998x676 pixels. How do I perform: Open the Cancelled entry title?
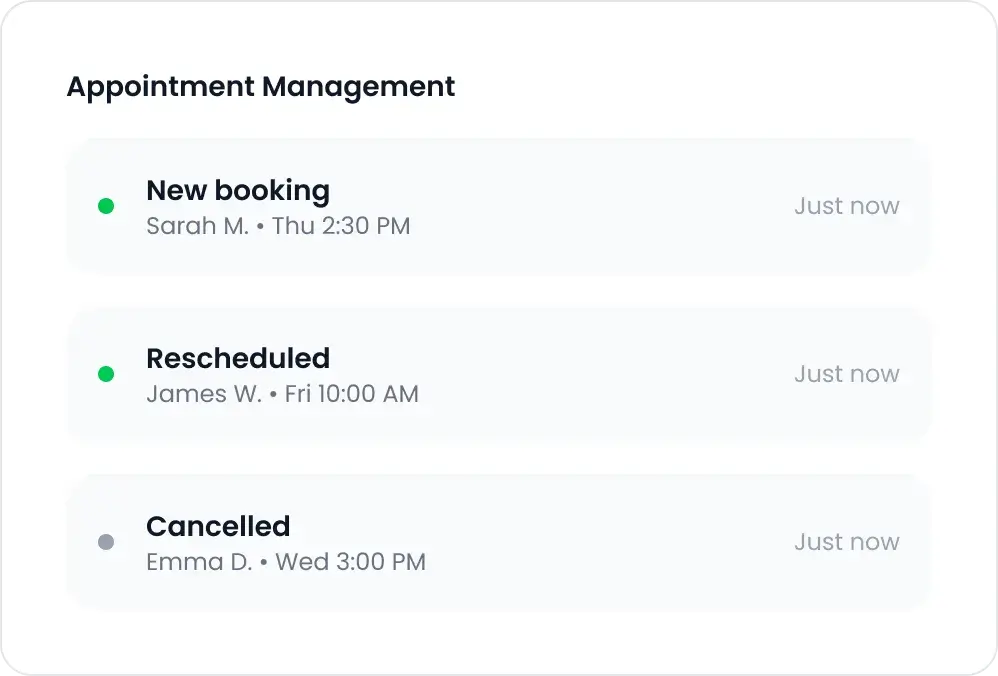pyautogui.click(x=218, y=526)
